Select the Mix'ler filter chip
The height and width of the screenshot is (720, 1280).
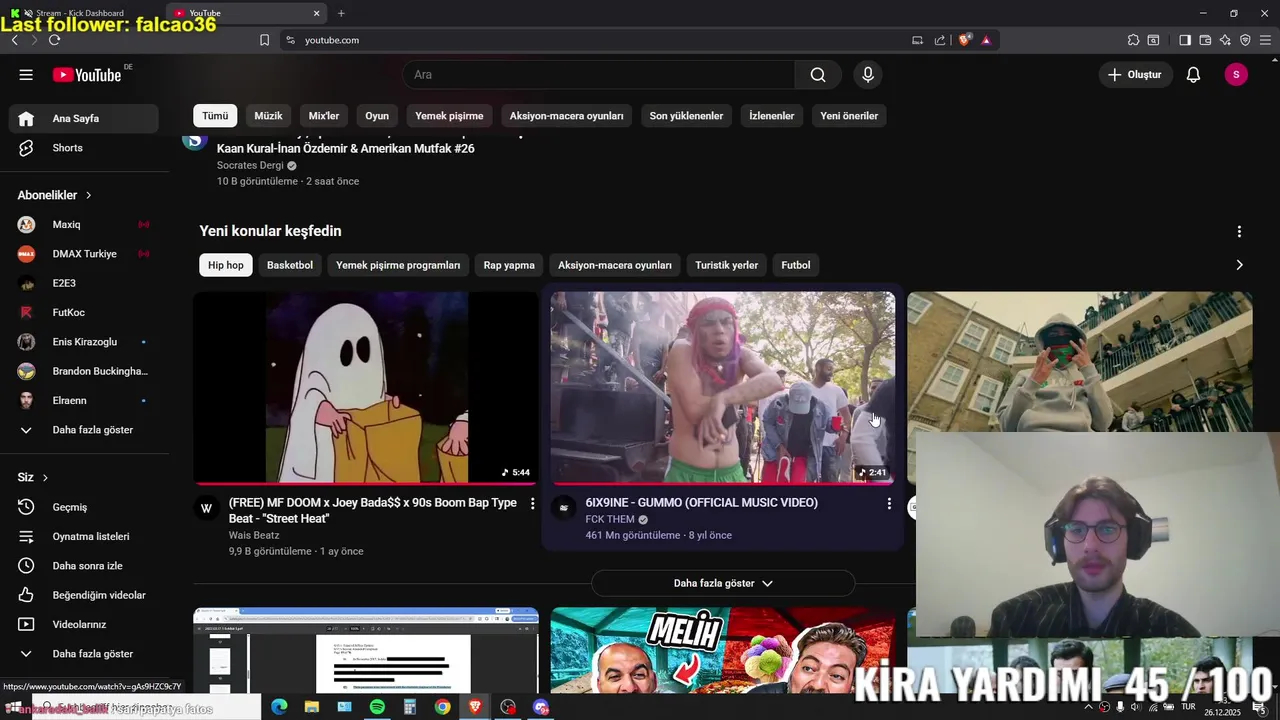pos(324,116)
